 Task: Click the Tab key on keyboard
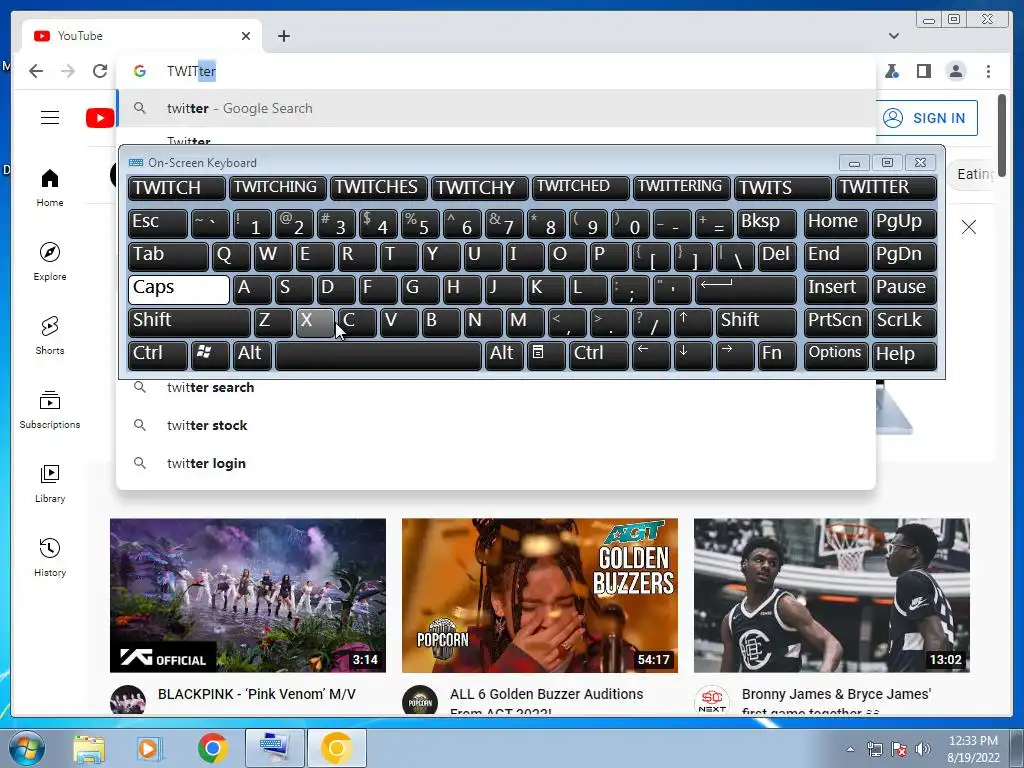tap(168, 257)
